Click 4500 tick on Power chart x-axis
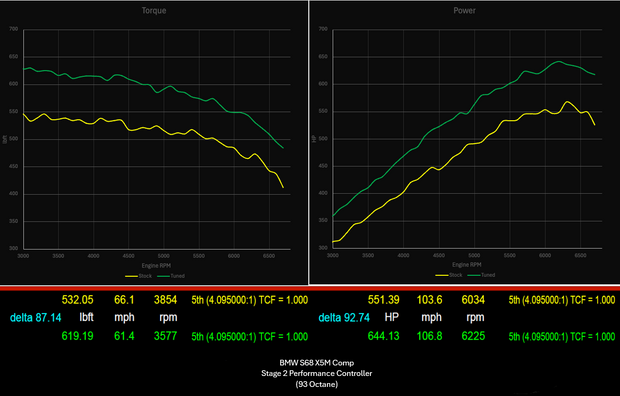The width and height of the screenshot is (620, 396). [439, 256]
